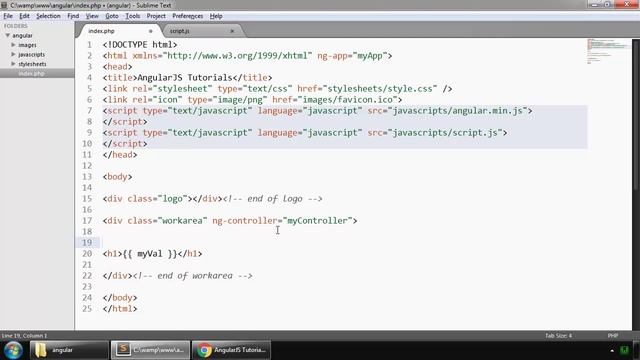Open the Find menu
Viewport: 640px width, 360px height.
coord(73,16)
